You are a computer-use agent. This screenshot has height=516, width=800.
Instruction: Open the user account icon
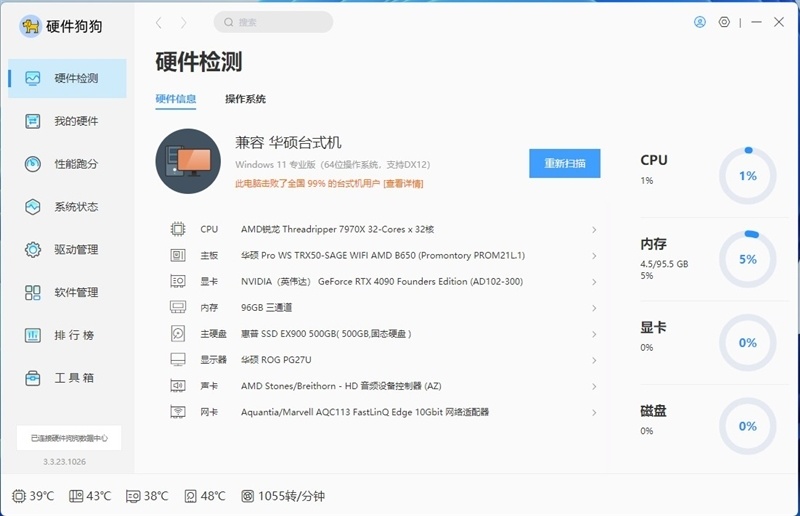699,22
